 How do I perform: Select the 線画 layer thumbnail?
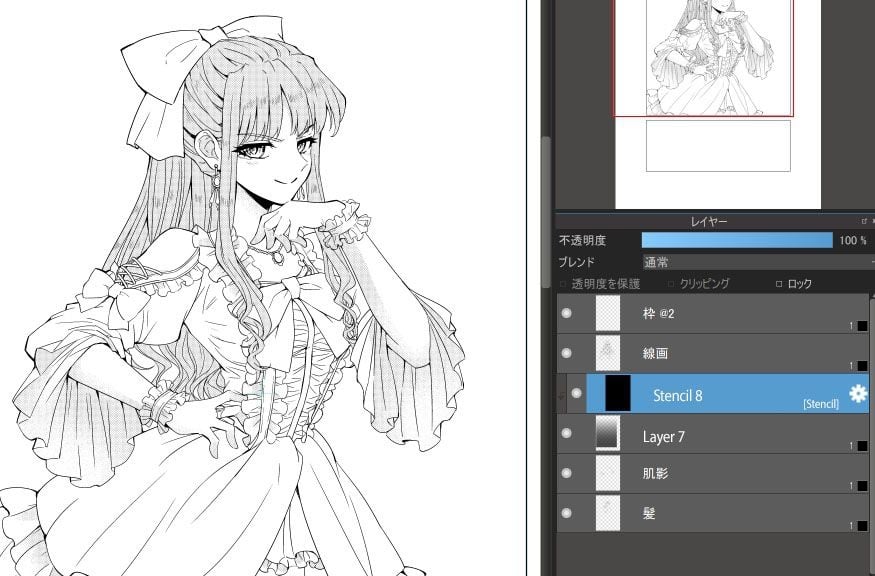[608, 353]
